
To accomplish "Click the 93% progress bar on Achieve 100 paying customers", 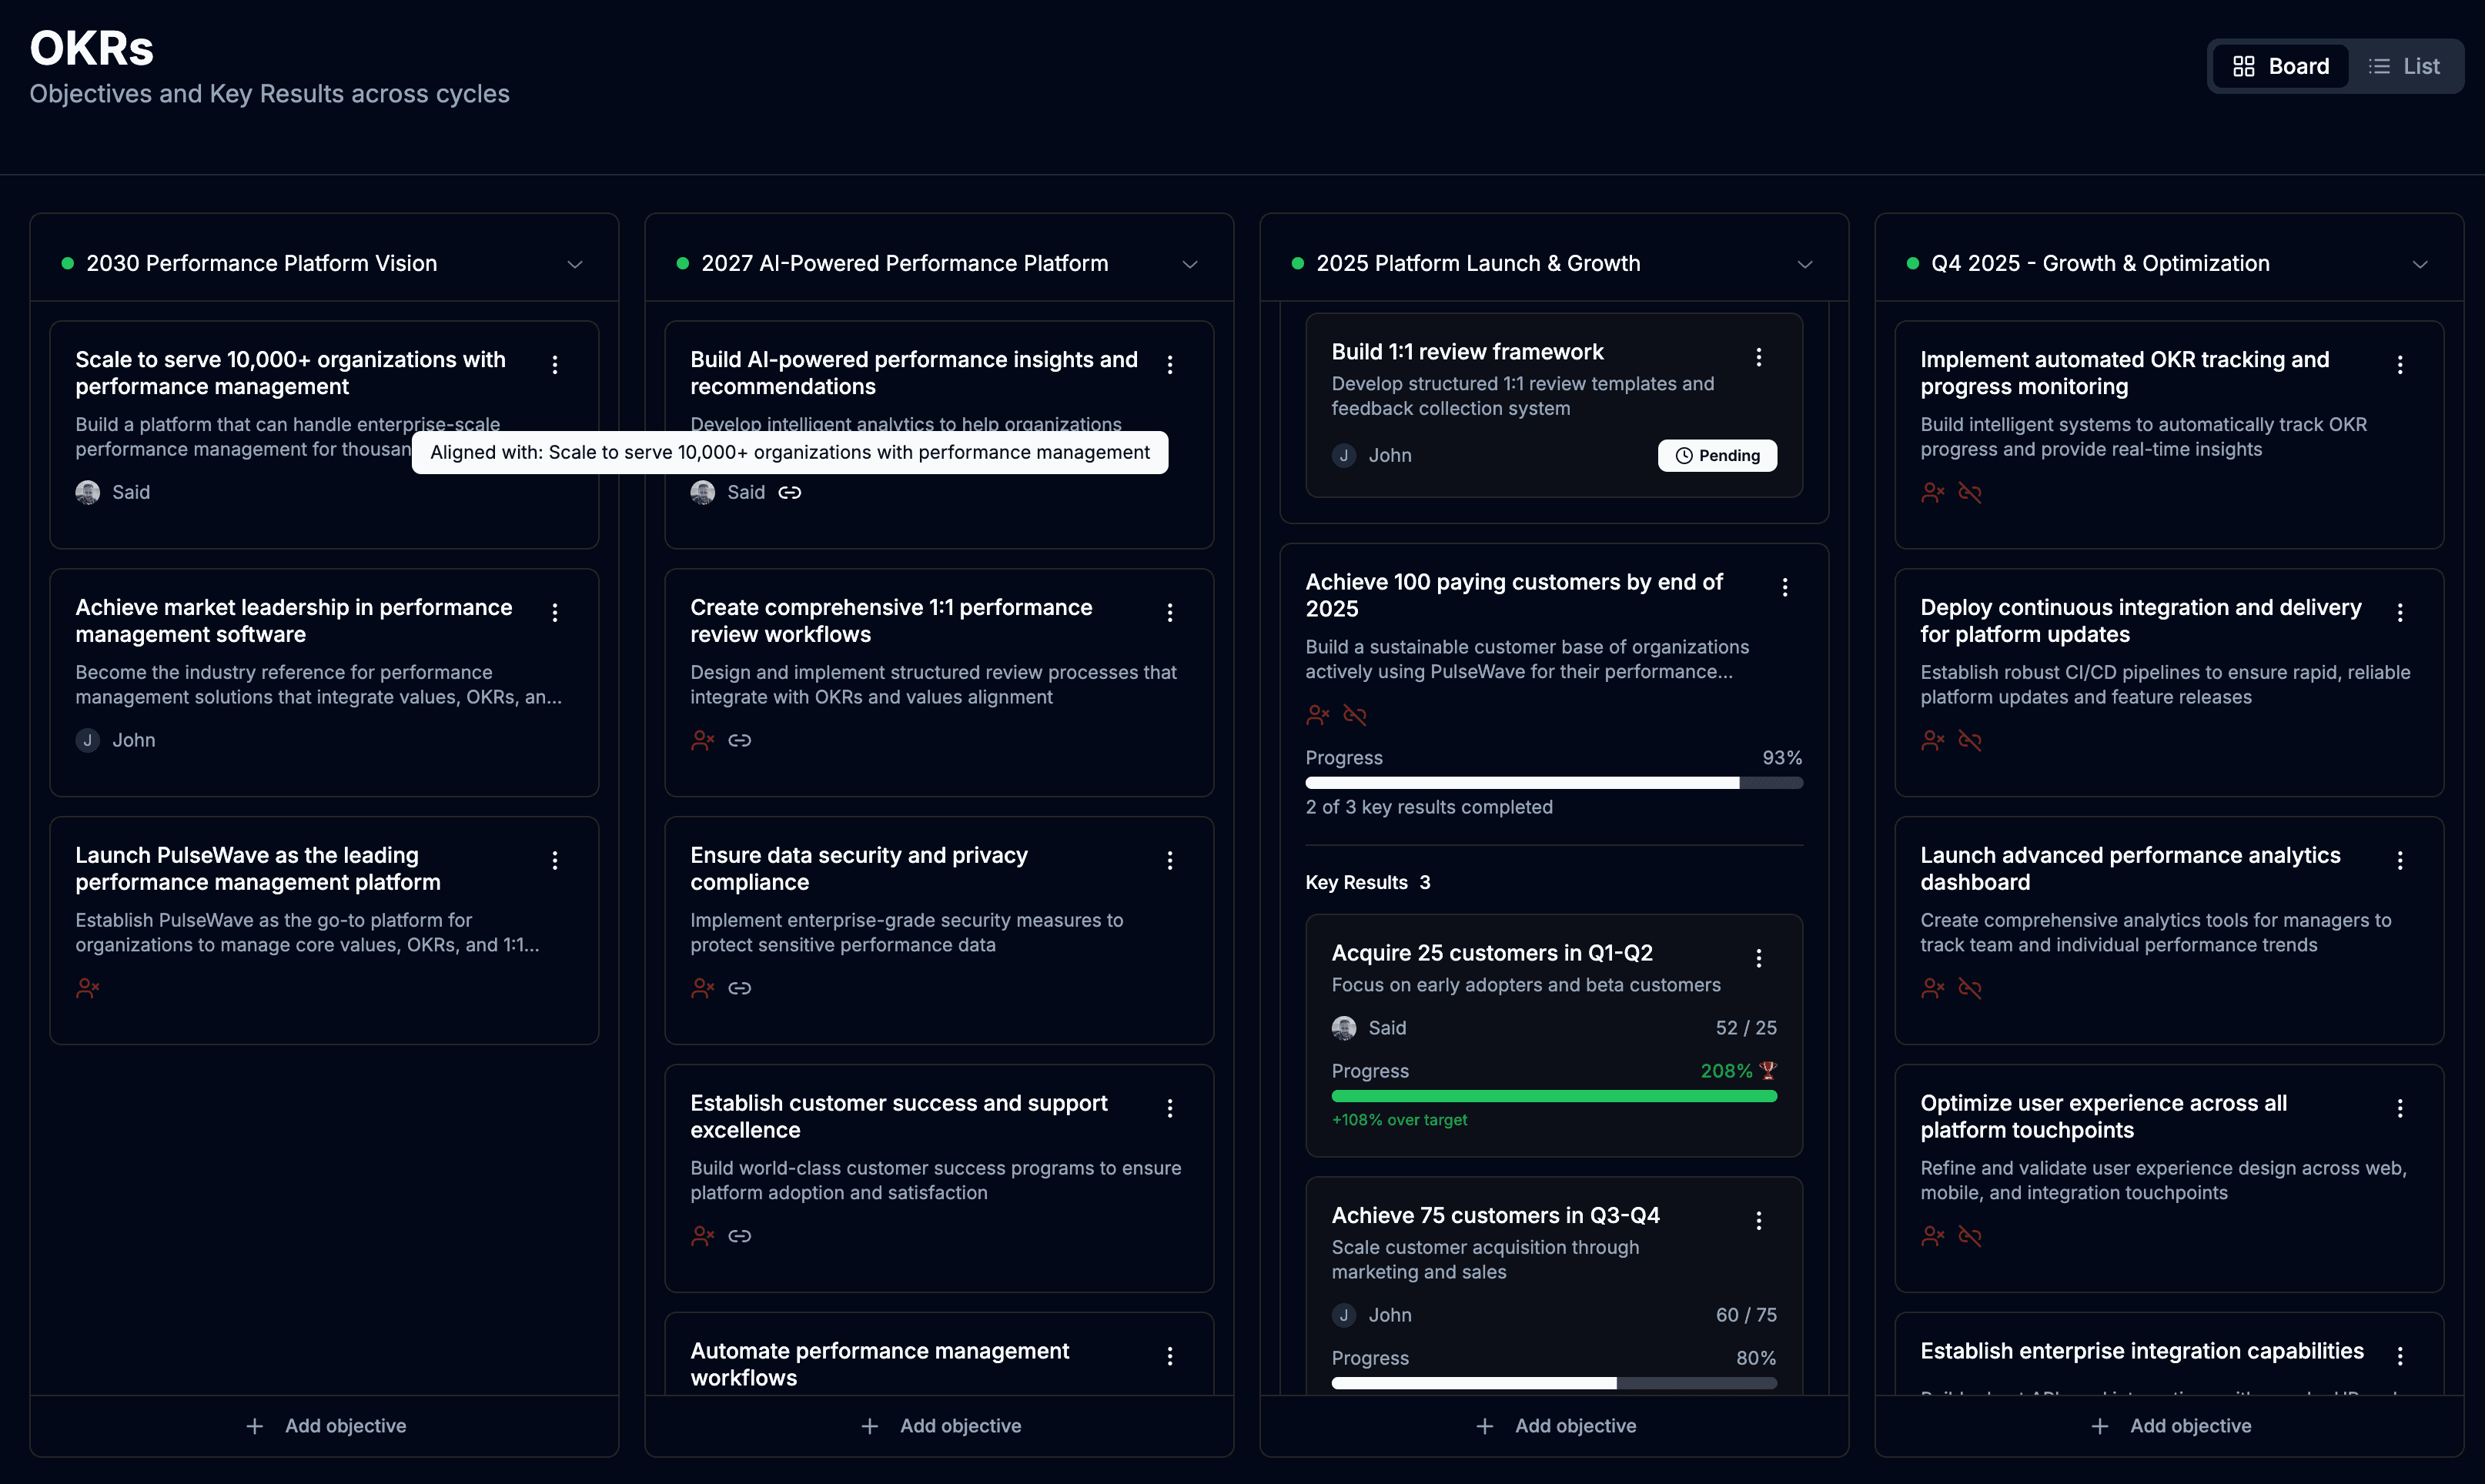I will [x=1554, y=782].
